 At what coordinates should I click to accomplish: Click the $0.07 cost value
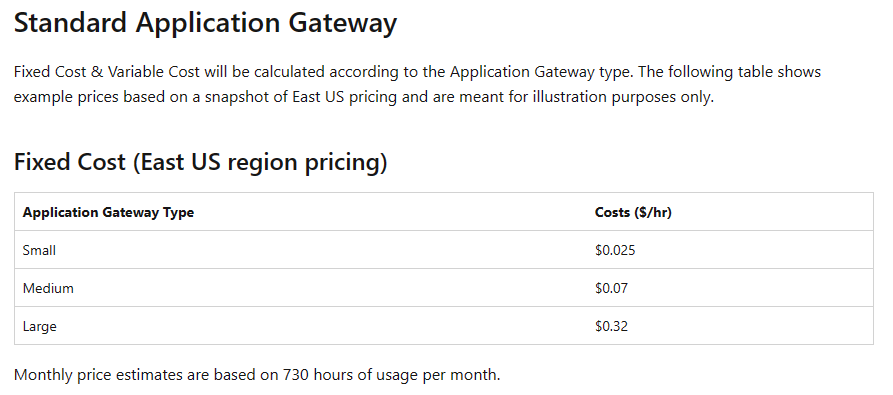point(612,288)
